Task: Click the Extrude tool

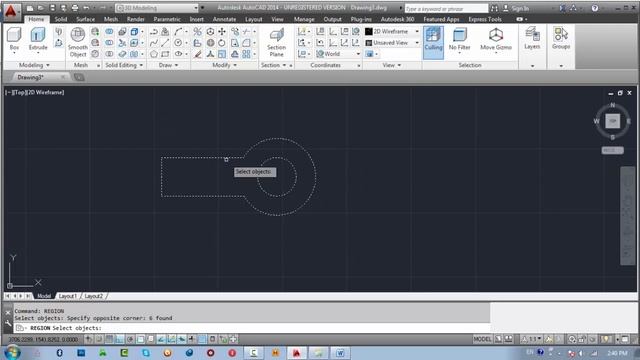Action: click(x=38, y=40)
